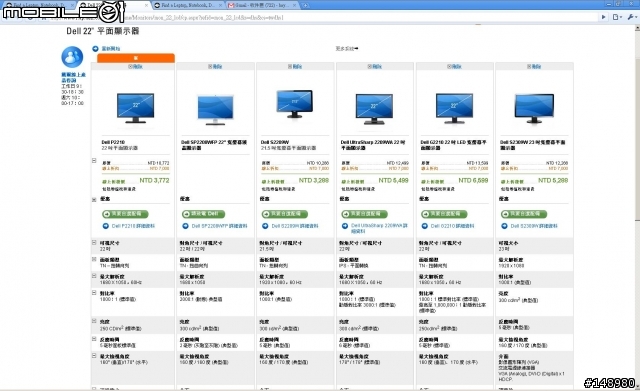Open the Dell SP2208WFP 詳細資料 link
This screenshot has height=391, width=640.
click(220, 226)
